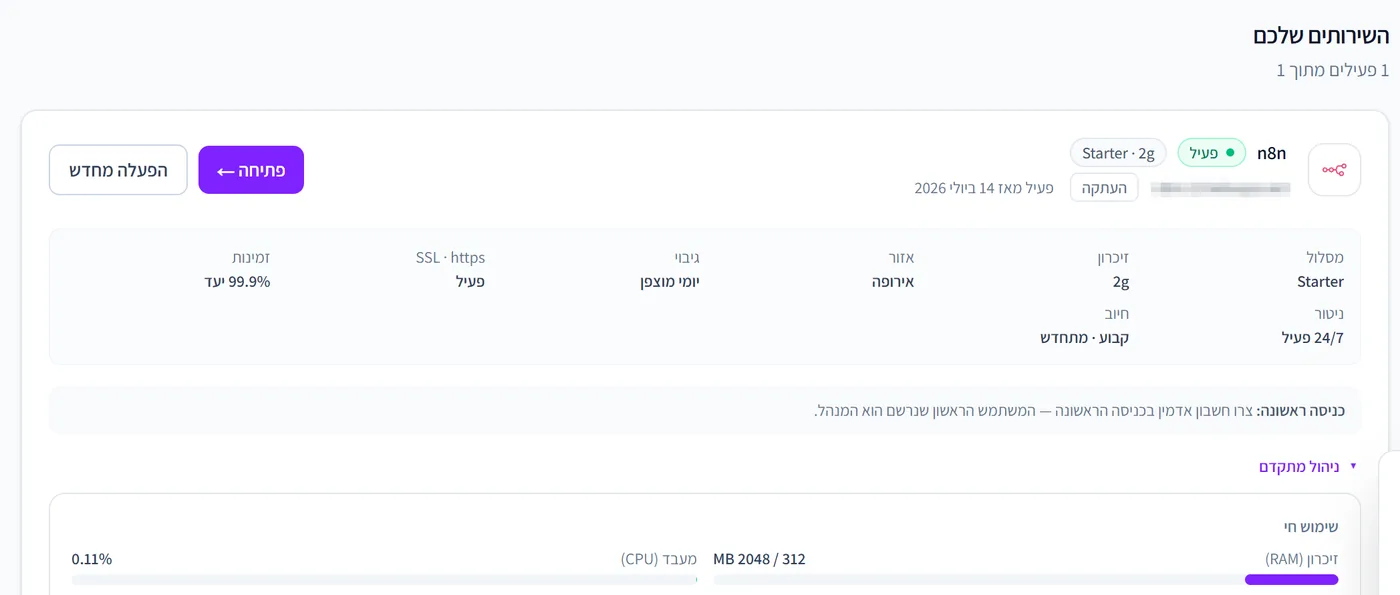Viewport: 1400px width, 595px height.
Task: Copy the service URL with the העתקה button
Action: (x=1104, y=187)
